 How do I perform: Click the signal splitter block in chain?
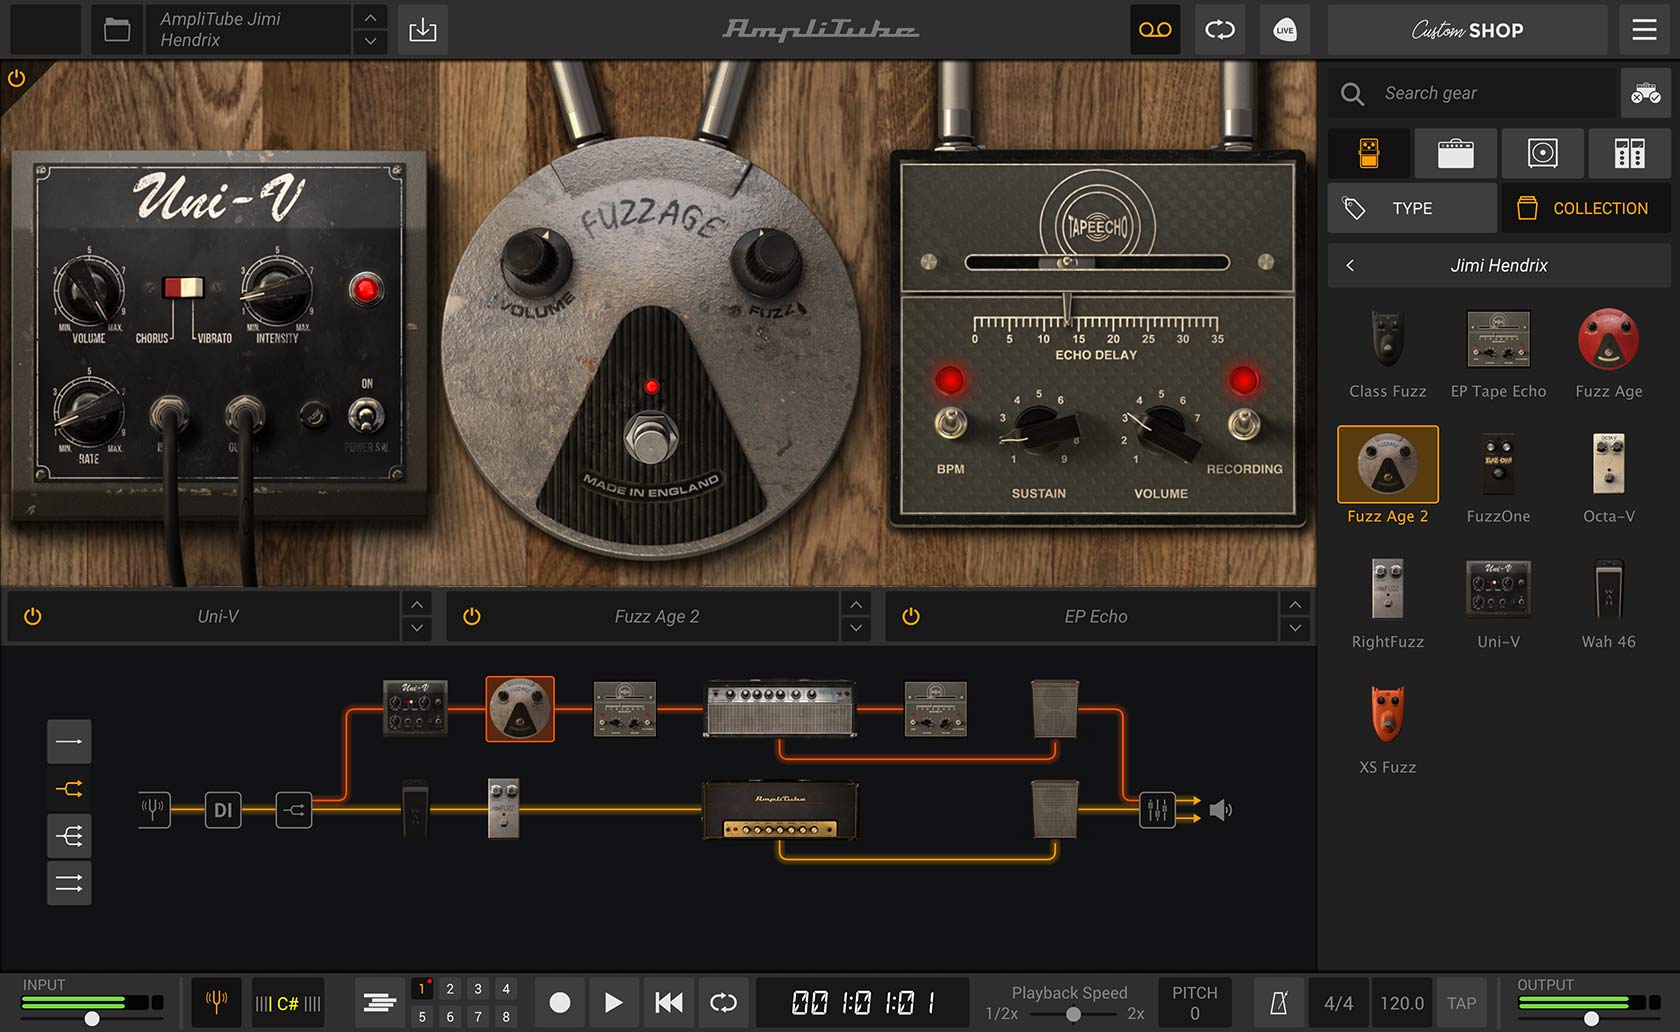click(x=294, y=809)
